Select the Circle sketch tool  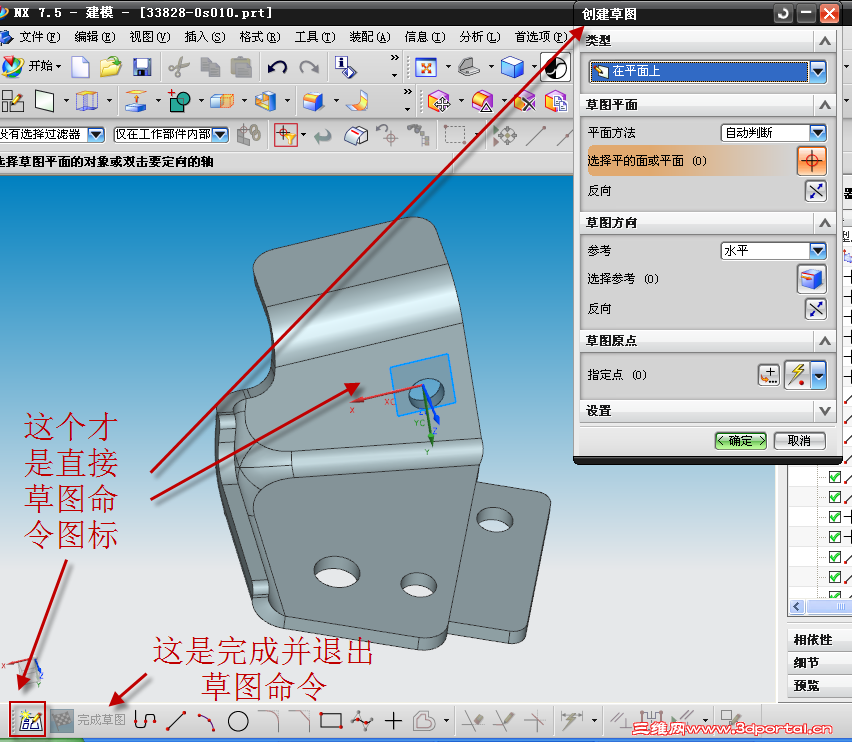click(x=238, y=721)
